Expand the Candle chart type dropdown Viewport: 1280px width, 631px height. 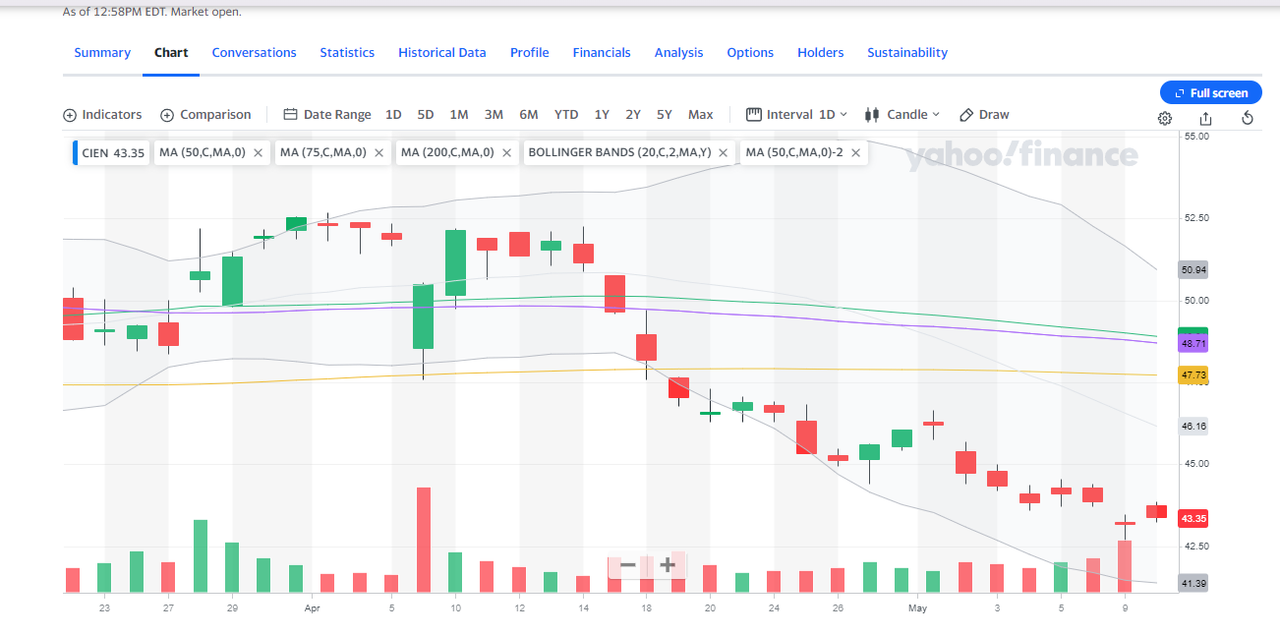(903, 115)
